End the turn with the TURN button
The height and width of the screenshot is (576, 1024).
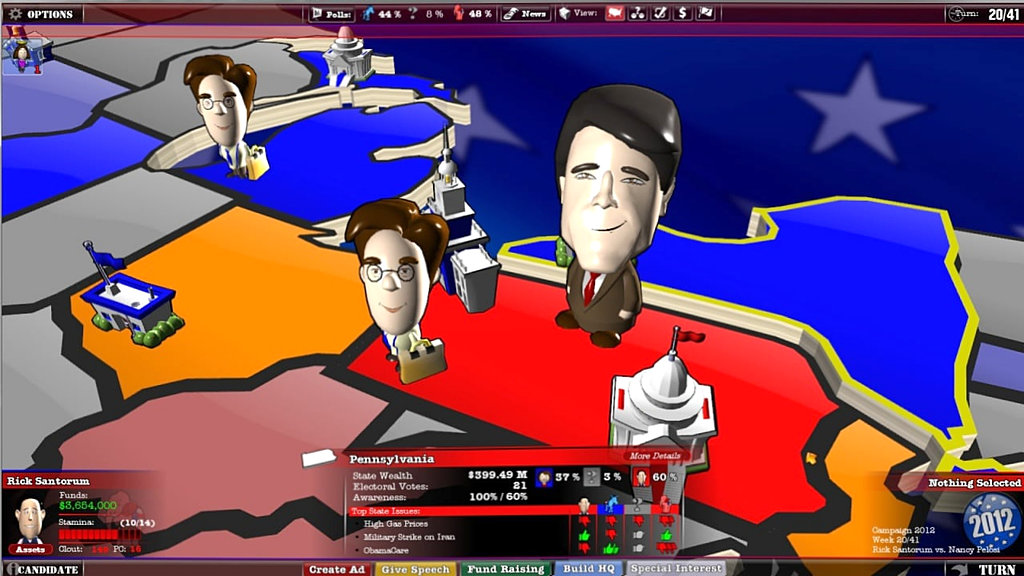point(986,569)
